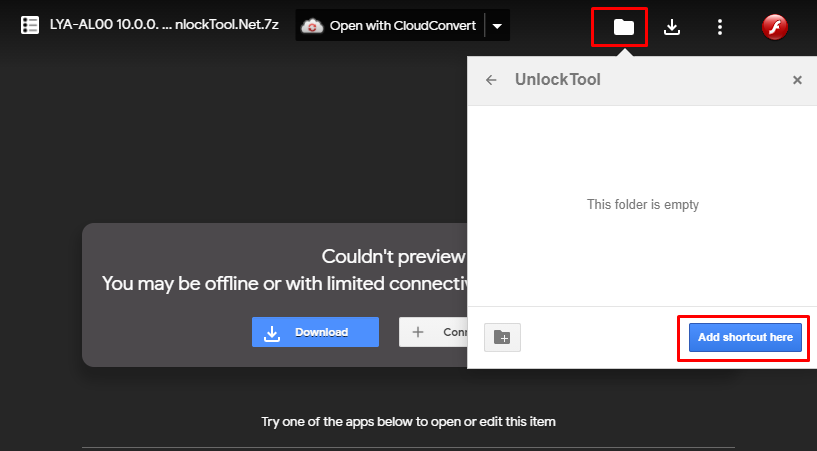
Task: Expand the Open with dropdown arrow
Action: tap(498, 26)
